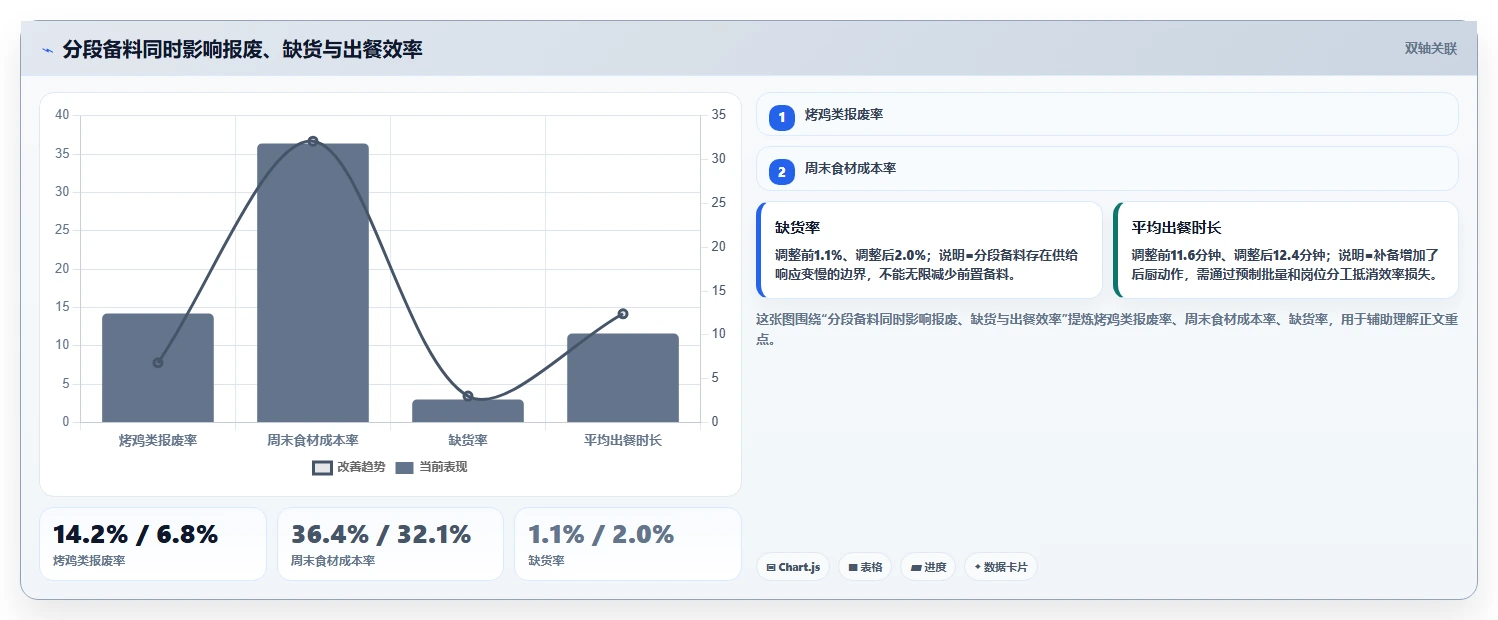Click the trend line point over 烤鸡类报废率
Viewport: 1498px width, 620px height.
click(x=158, y=363)
